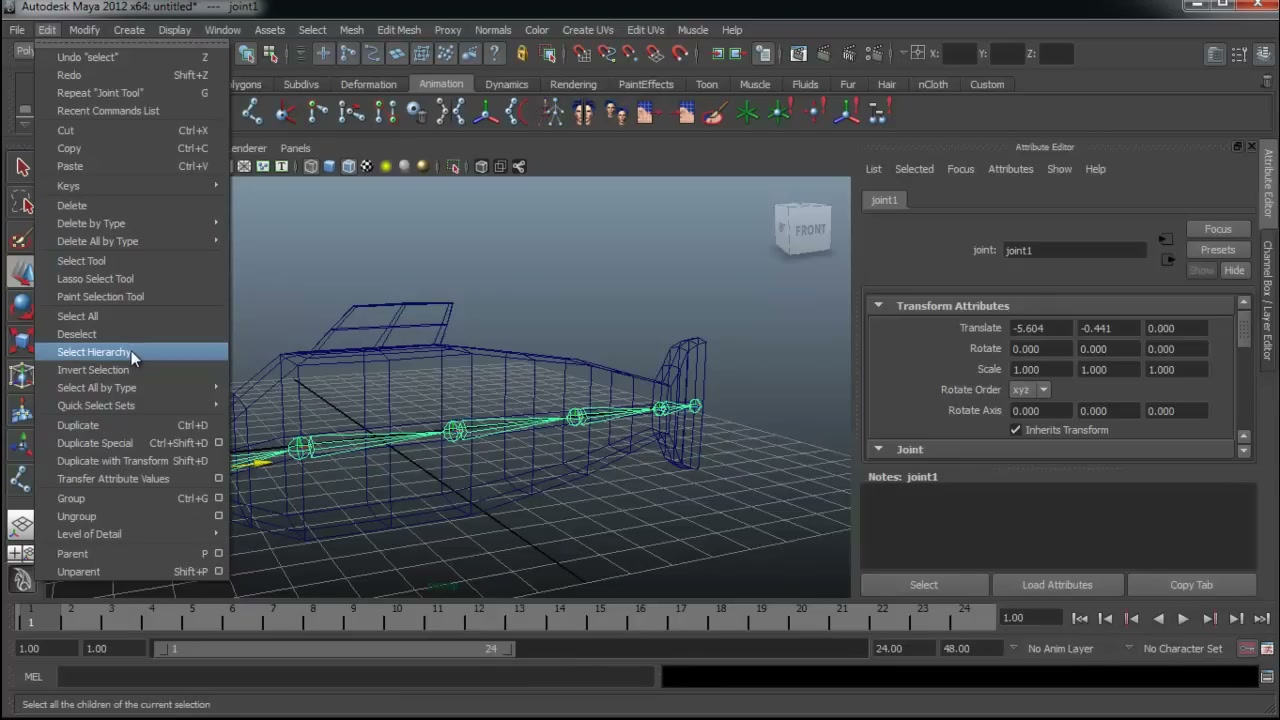Choose Deselect from Edit menu
1280x720 pixels.
point(131,334)
